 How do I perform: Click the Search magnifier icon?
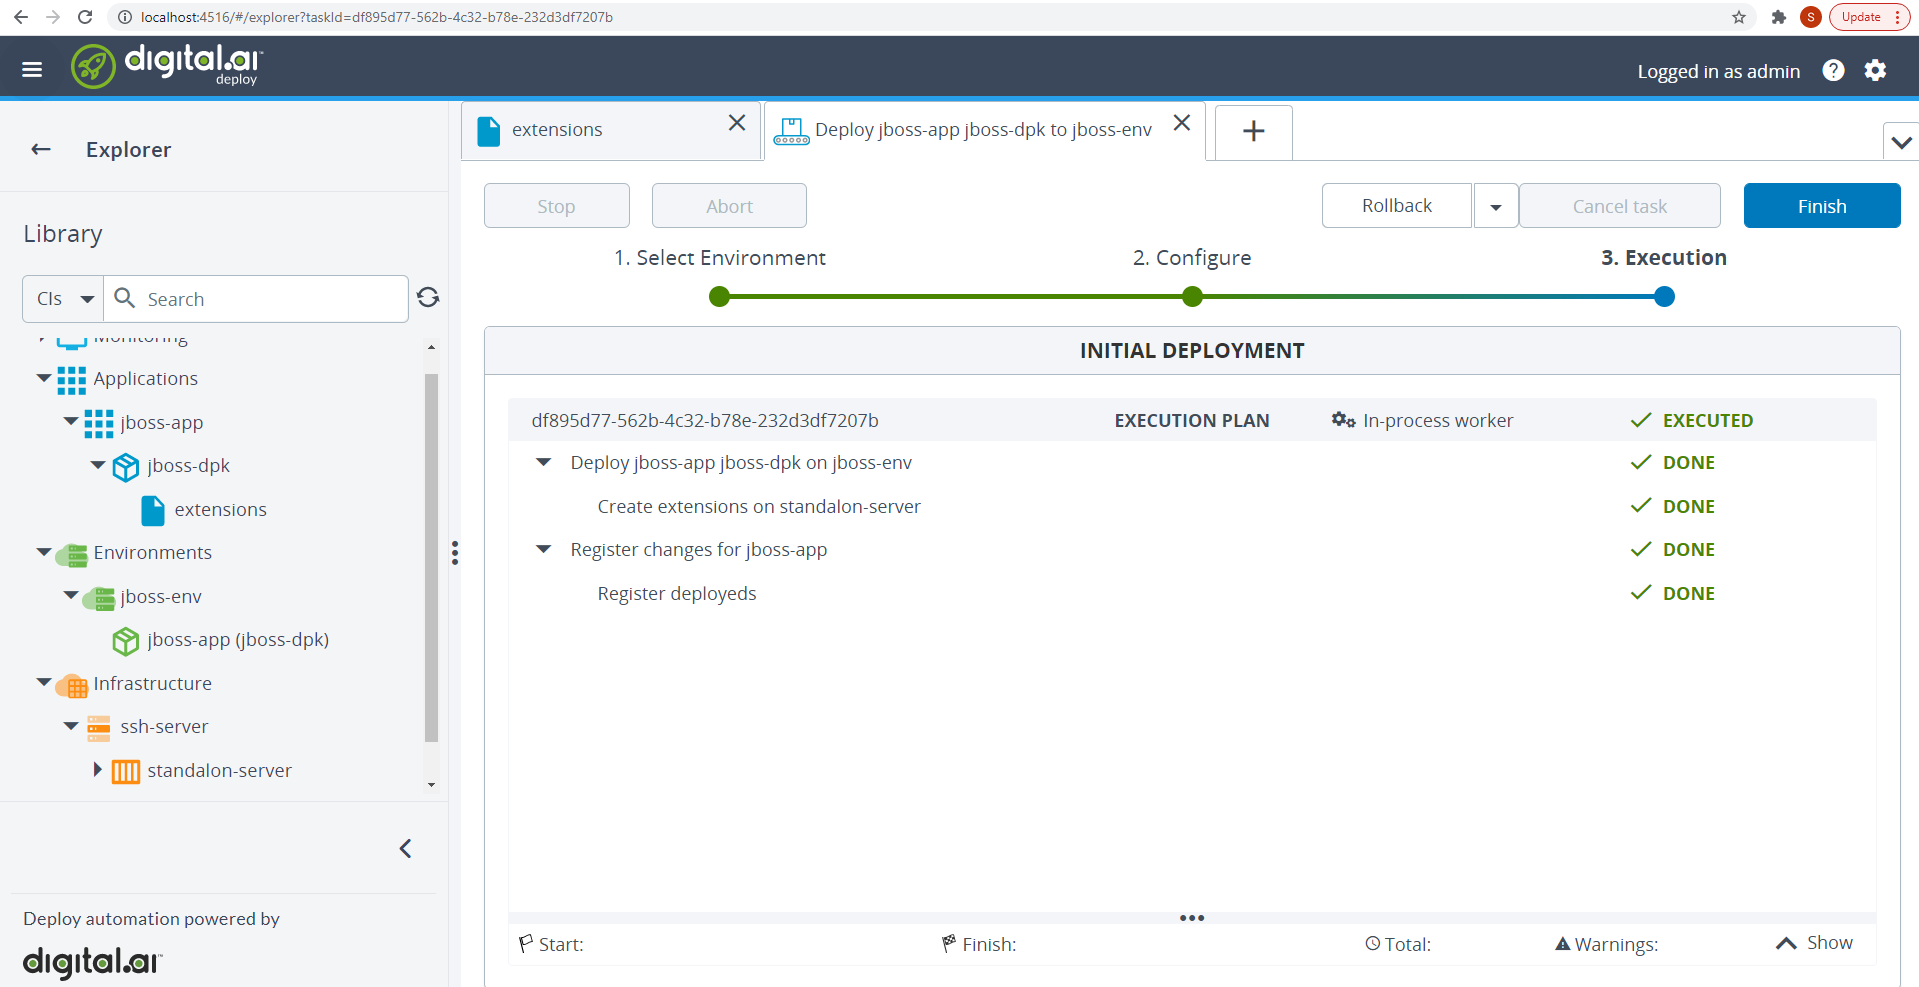pyautogui.click(x=125, y=298)
